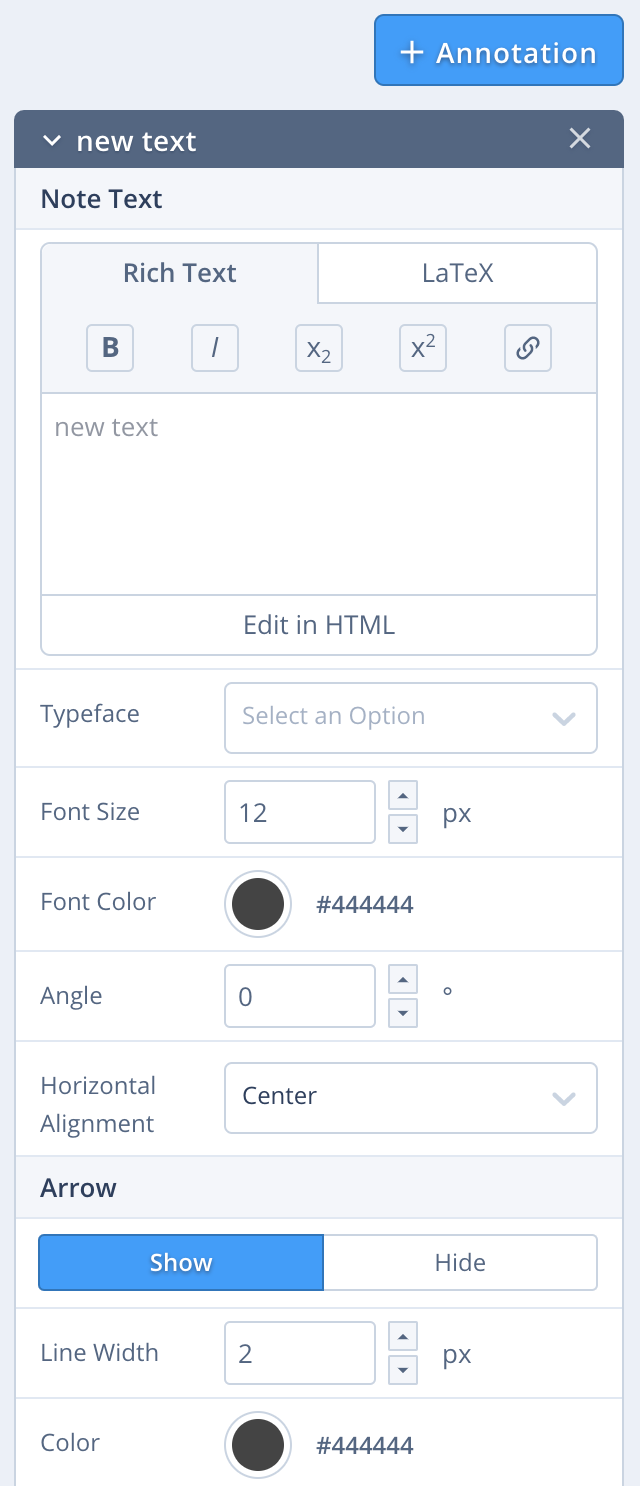Close the new text annotation panel
Viewport: 640px width, 1486px height.
580,139
